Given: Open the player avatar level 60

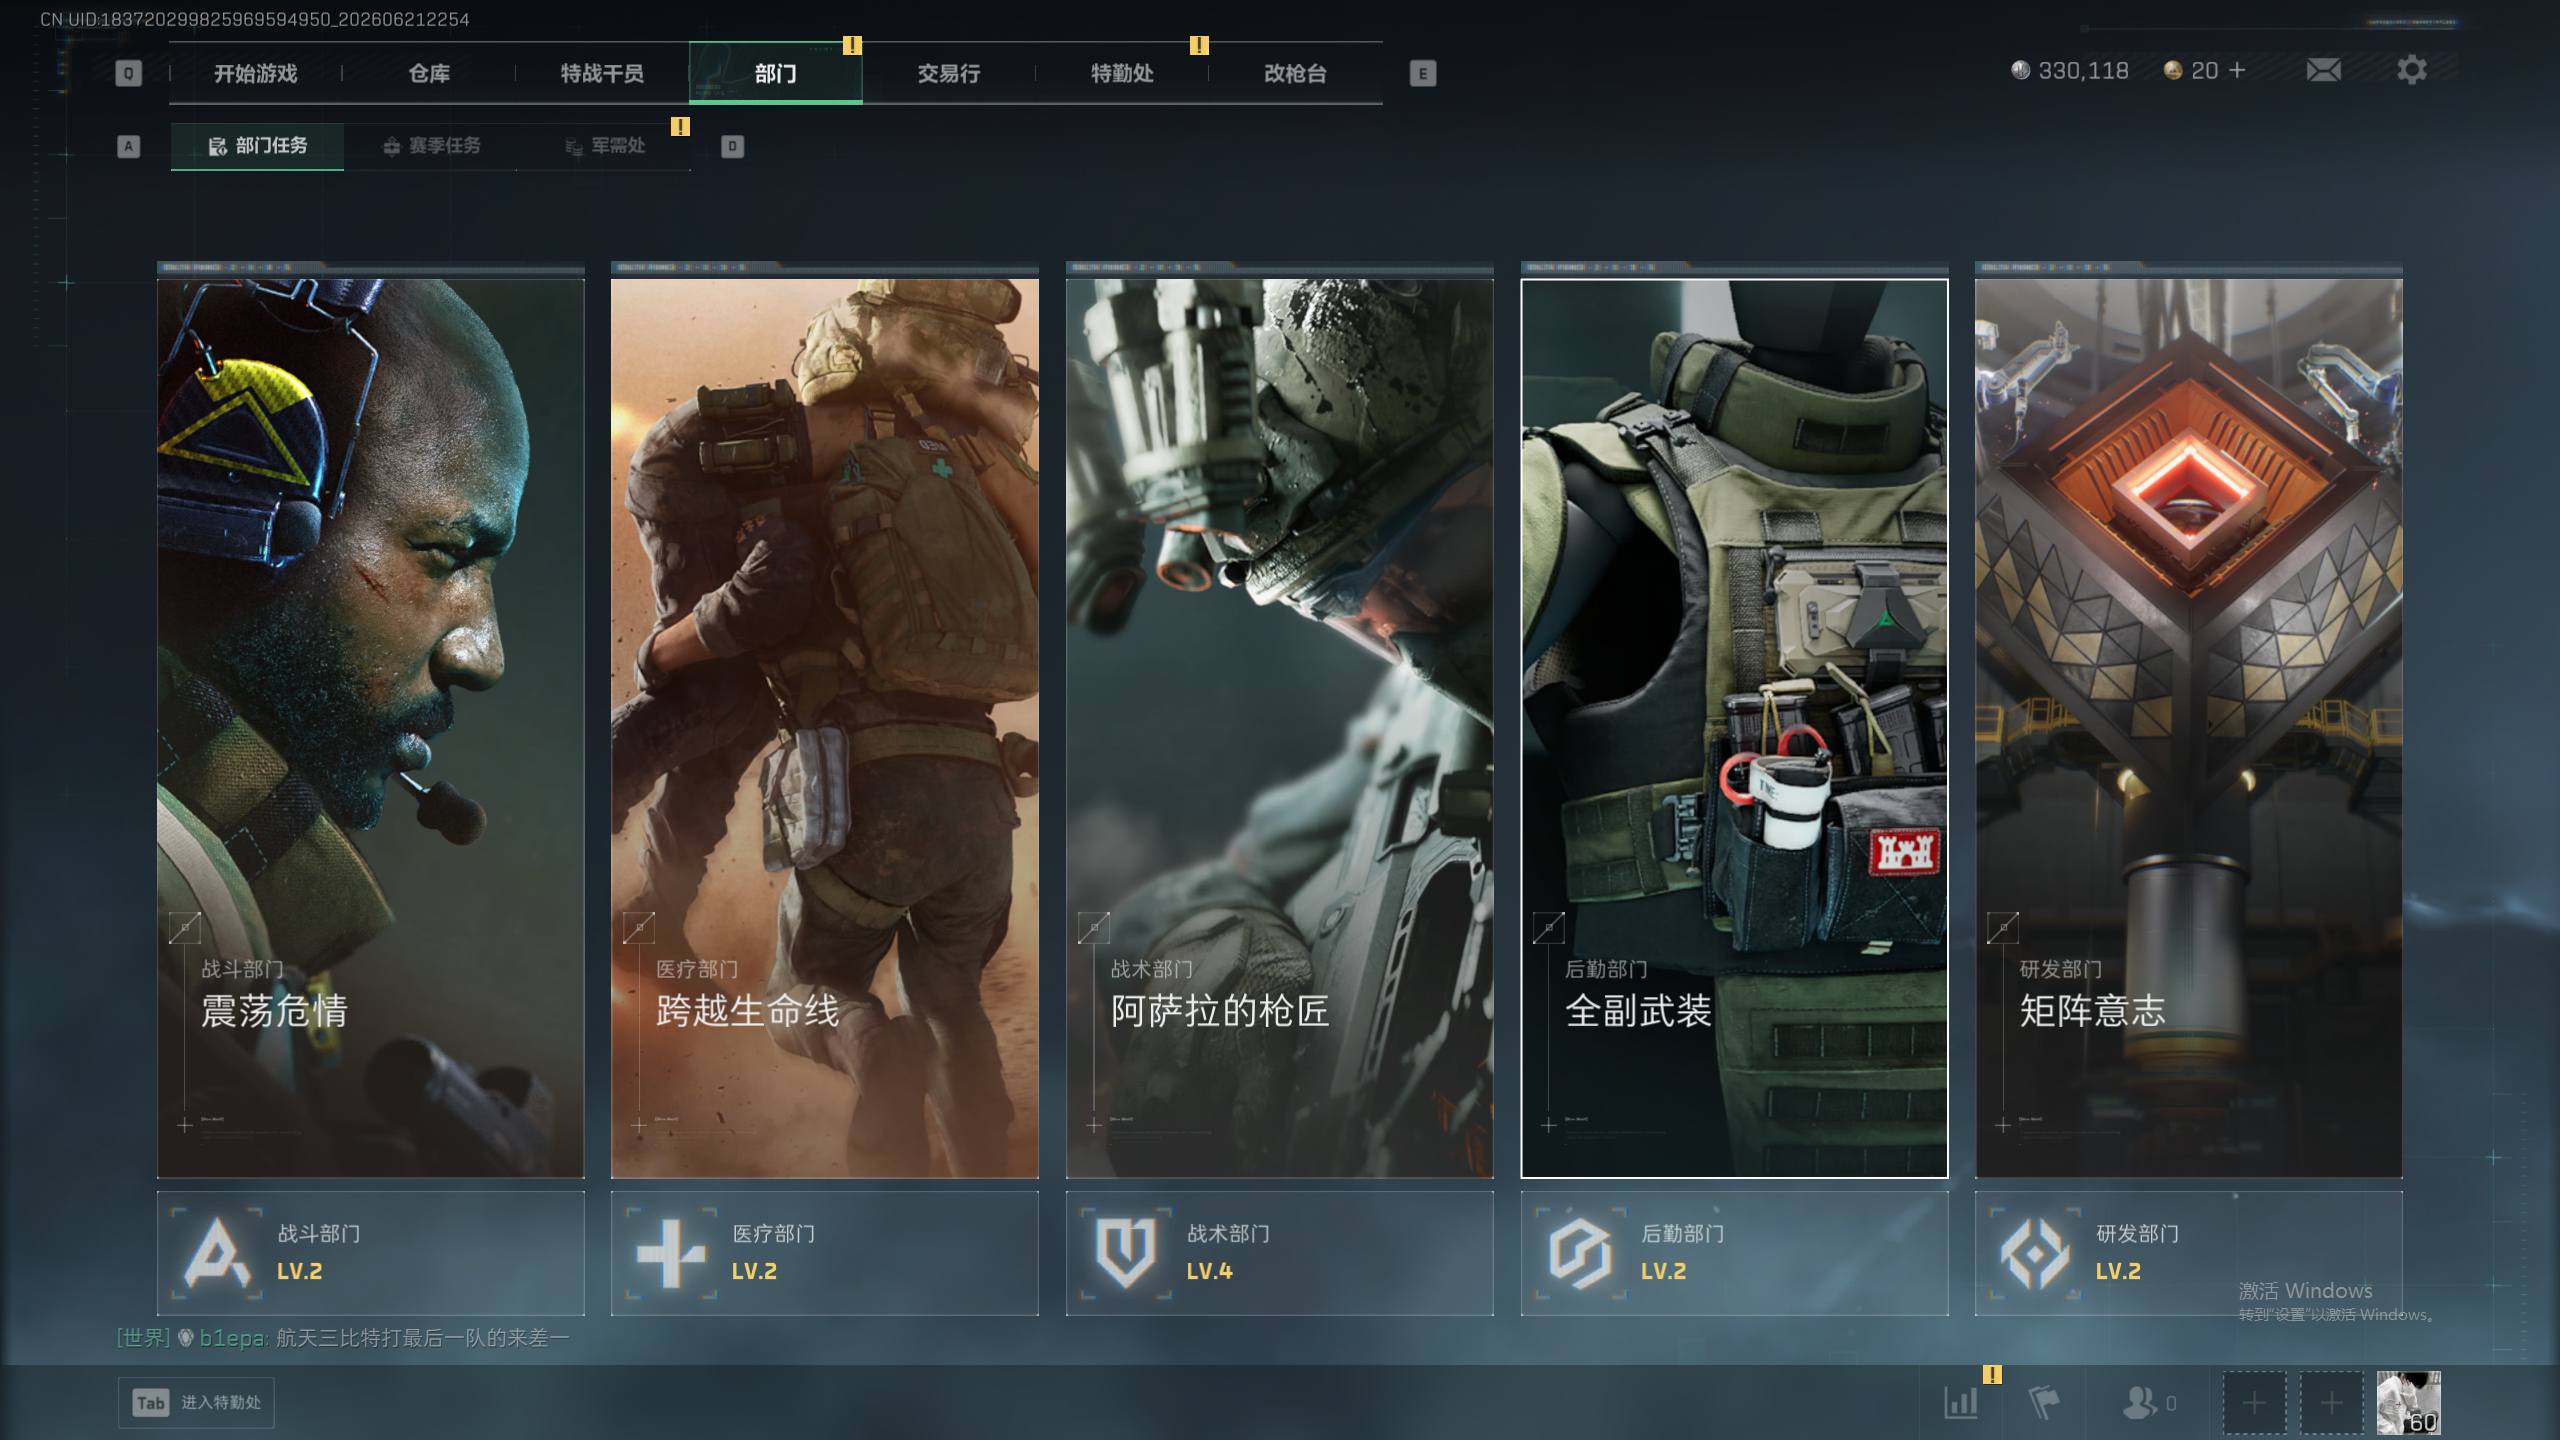Looking at the screenshot, I should [x=2408, y=1403].
